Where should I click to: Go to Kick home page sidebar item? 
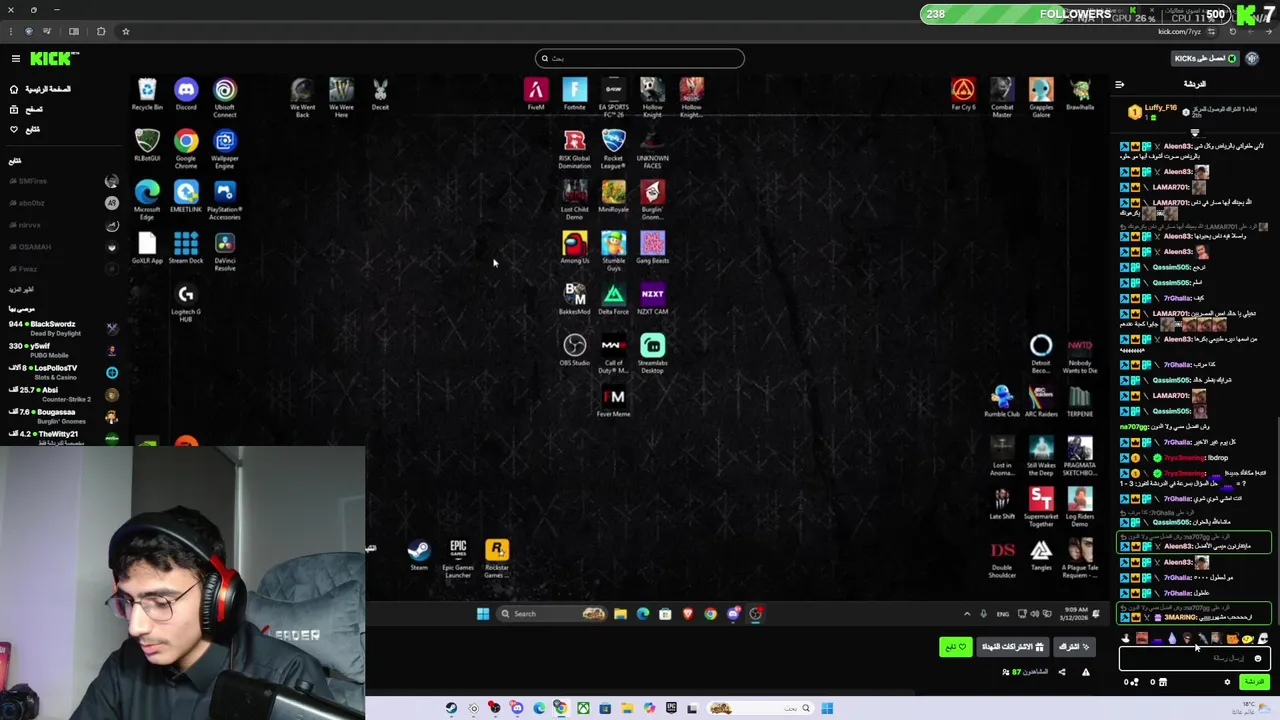click(x=40, y=89)
